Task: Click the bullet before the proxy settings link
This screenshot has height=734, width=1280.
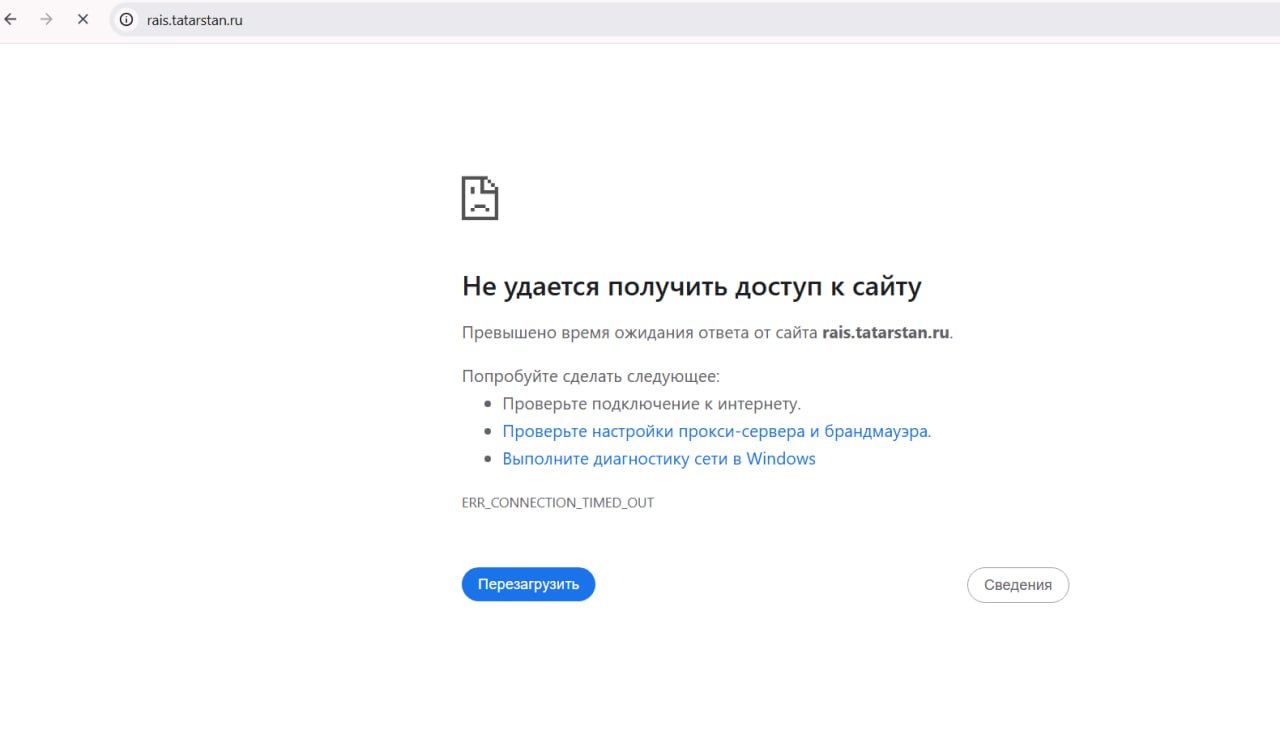Action: coord(489,432)
